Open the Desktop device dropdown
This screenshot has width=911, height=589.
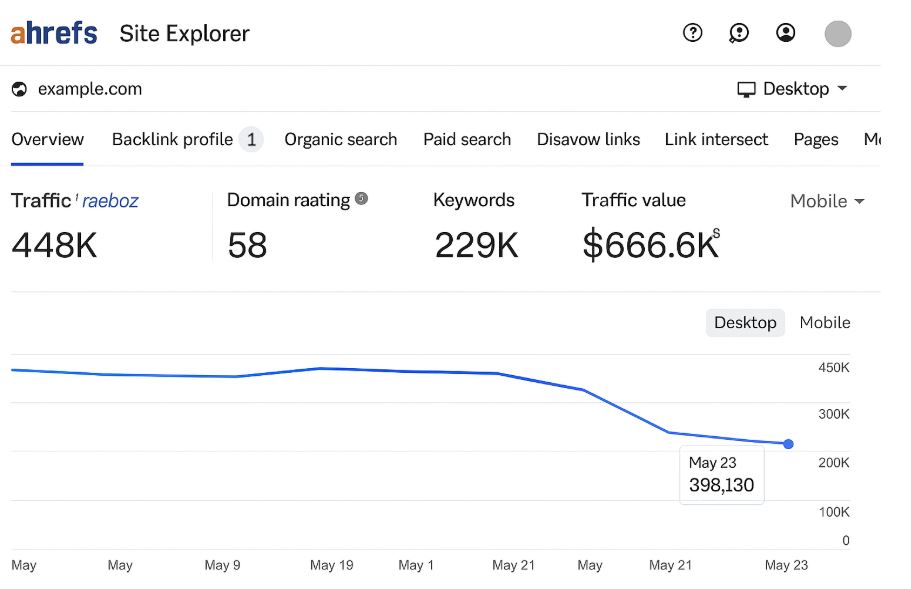tap(792, 89)
